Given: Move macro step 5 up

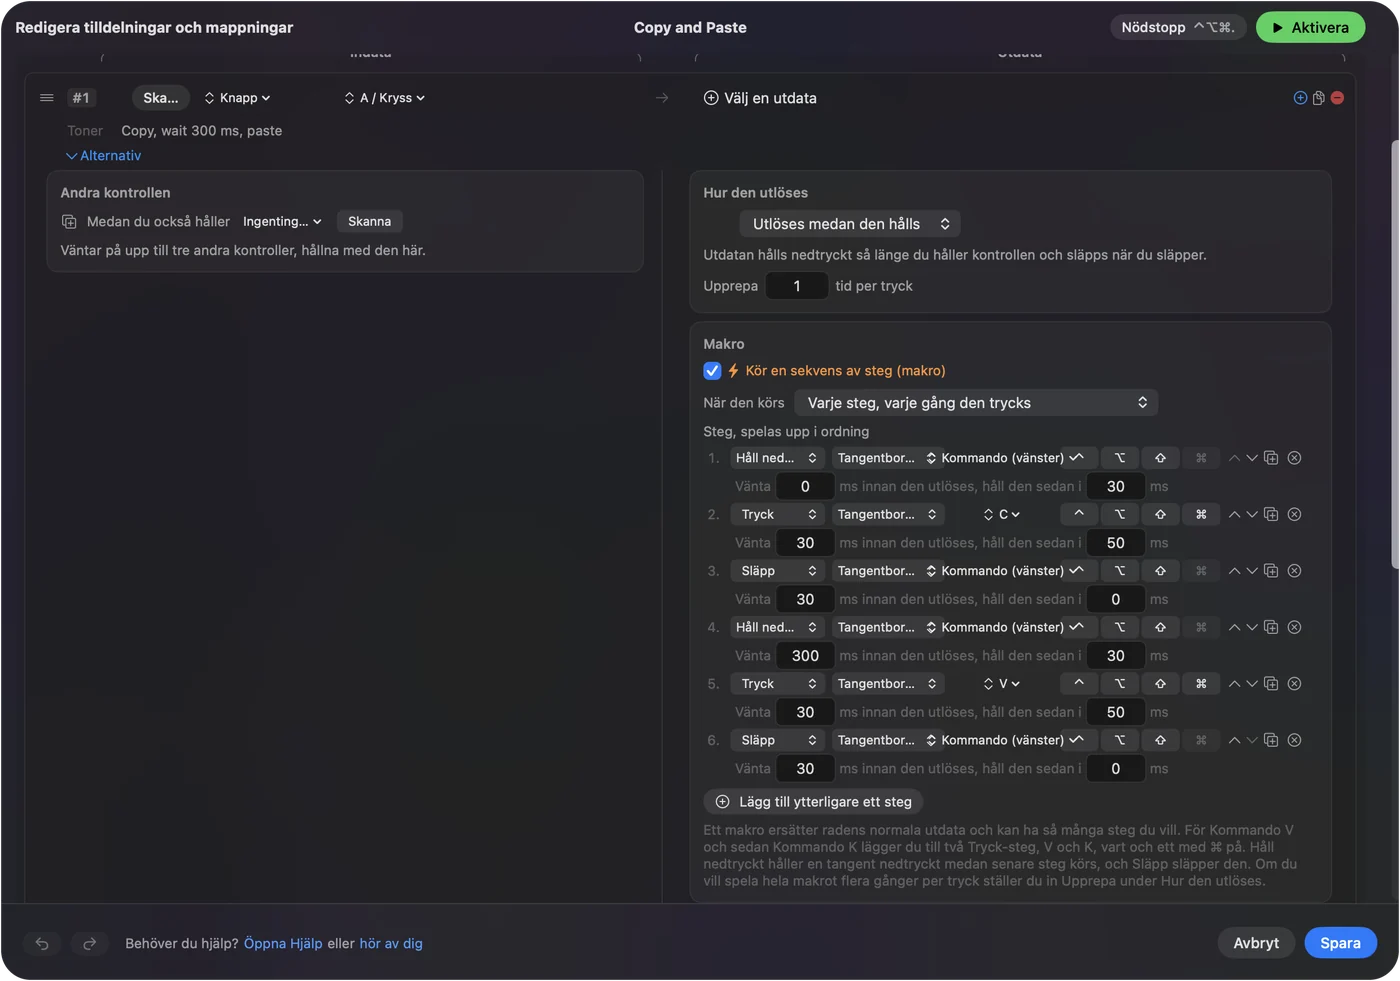Looking at the screenshot, I should 1234,684.
